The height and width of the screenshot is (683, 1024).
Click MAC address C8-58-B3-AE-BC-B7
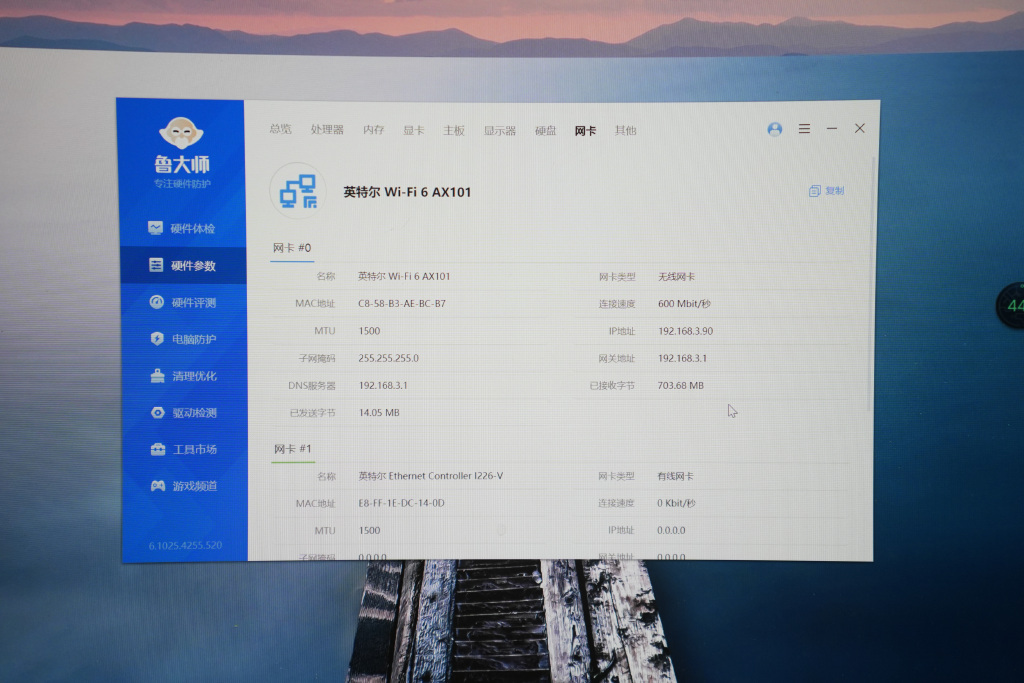tap(402, 304)
